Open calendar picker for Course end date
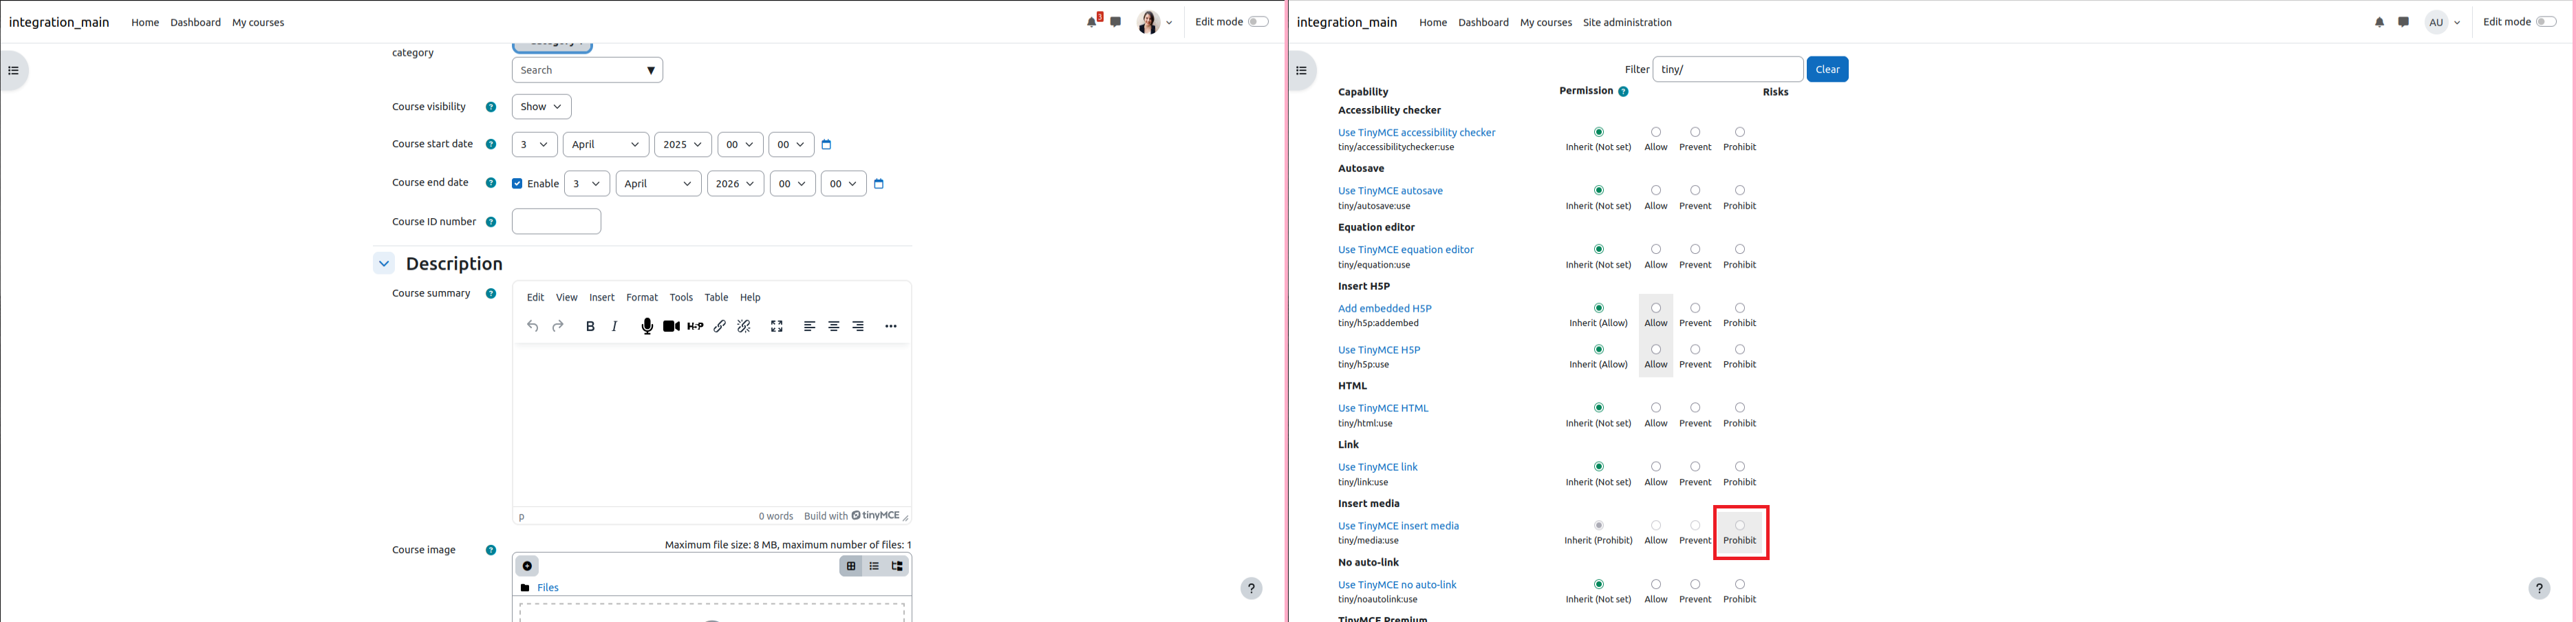Viewport: 2576px width, 622px height. (x=879, y=184)
